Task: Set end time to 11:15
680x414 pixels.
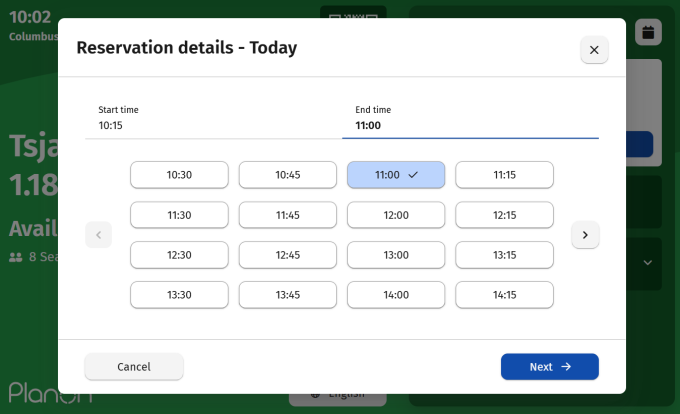Action: tap(504, 175)
